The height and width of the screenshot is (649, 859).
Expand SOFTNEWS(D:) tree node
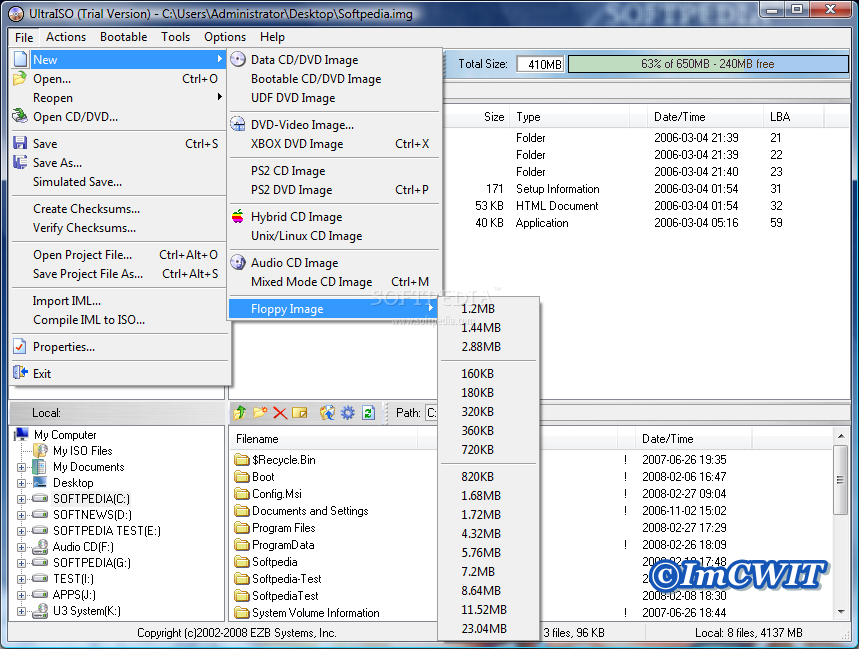pos(21,515)
